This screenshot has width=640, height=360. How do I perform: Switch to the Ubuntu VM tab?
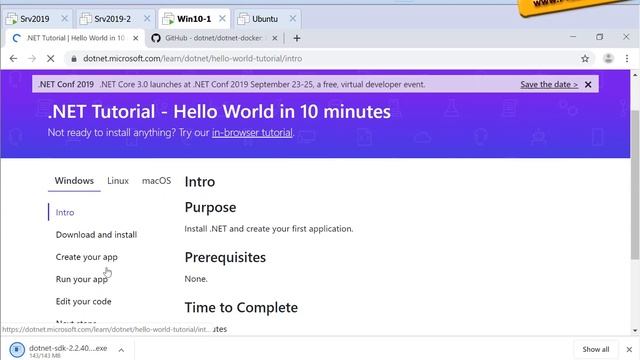tap(264, 19)
